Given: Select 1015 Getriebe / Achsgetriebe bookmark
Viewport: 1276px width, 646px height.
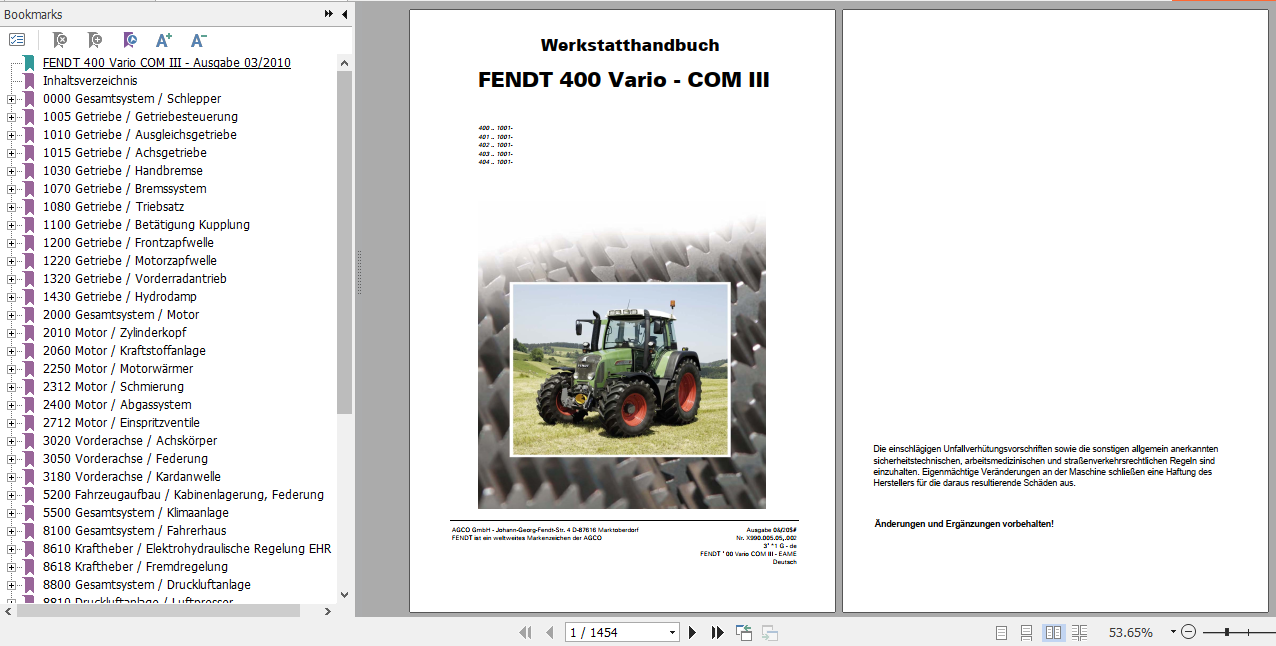Looking at the screenshot, I should click(x=124, y=152).
